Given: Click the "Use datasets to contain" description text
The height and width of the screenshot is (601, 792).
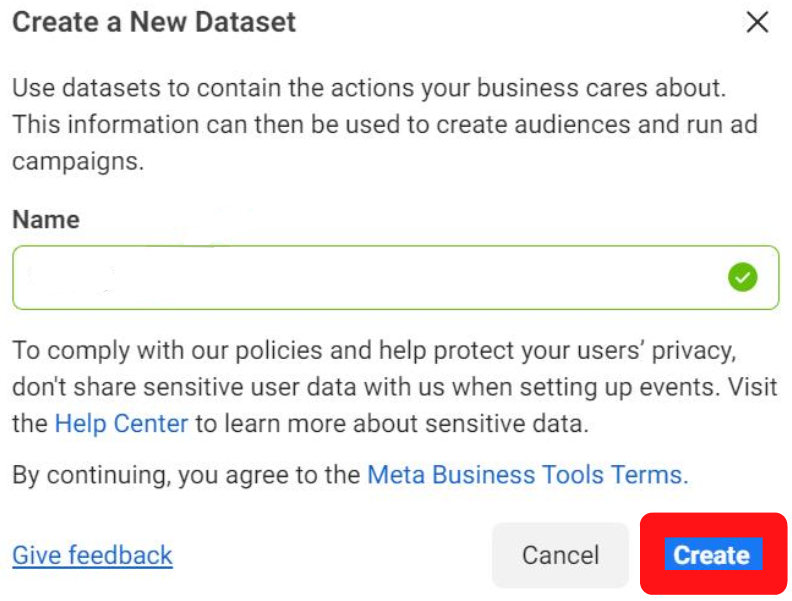Looking at the screenshot, I should point(150,88).
